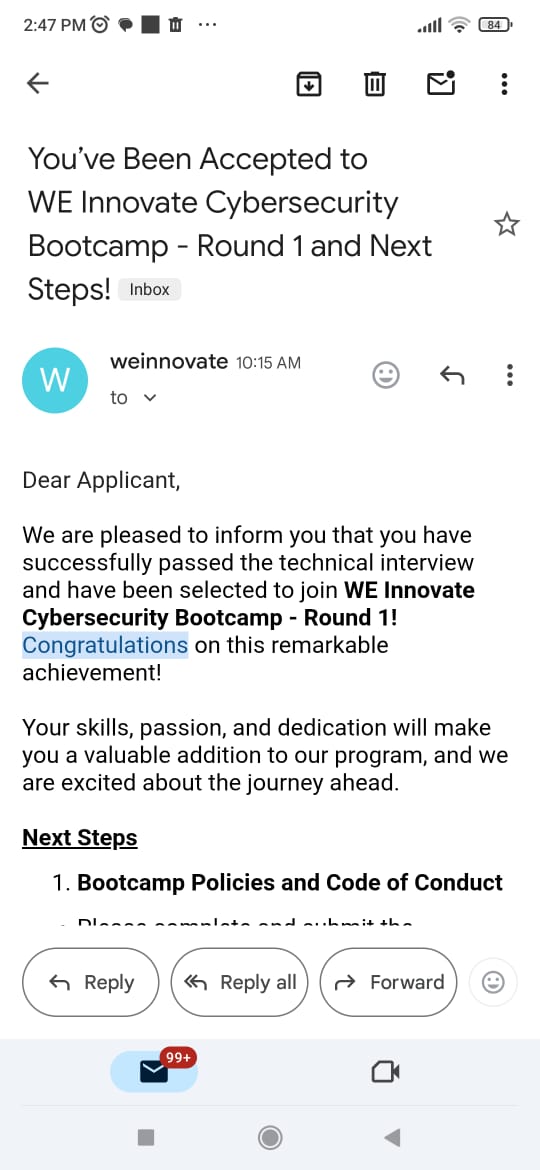Screen dimensions: 540x1170
Task: Click the Reply button
Action: (x=91, y=982)
